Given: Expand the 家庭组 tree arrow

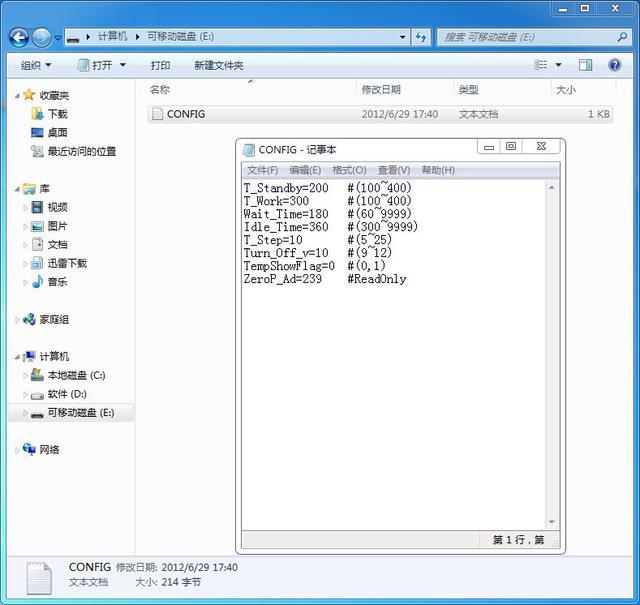Looking at the screenshot, I should [17, 320].
